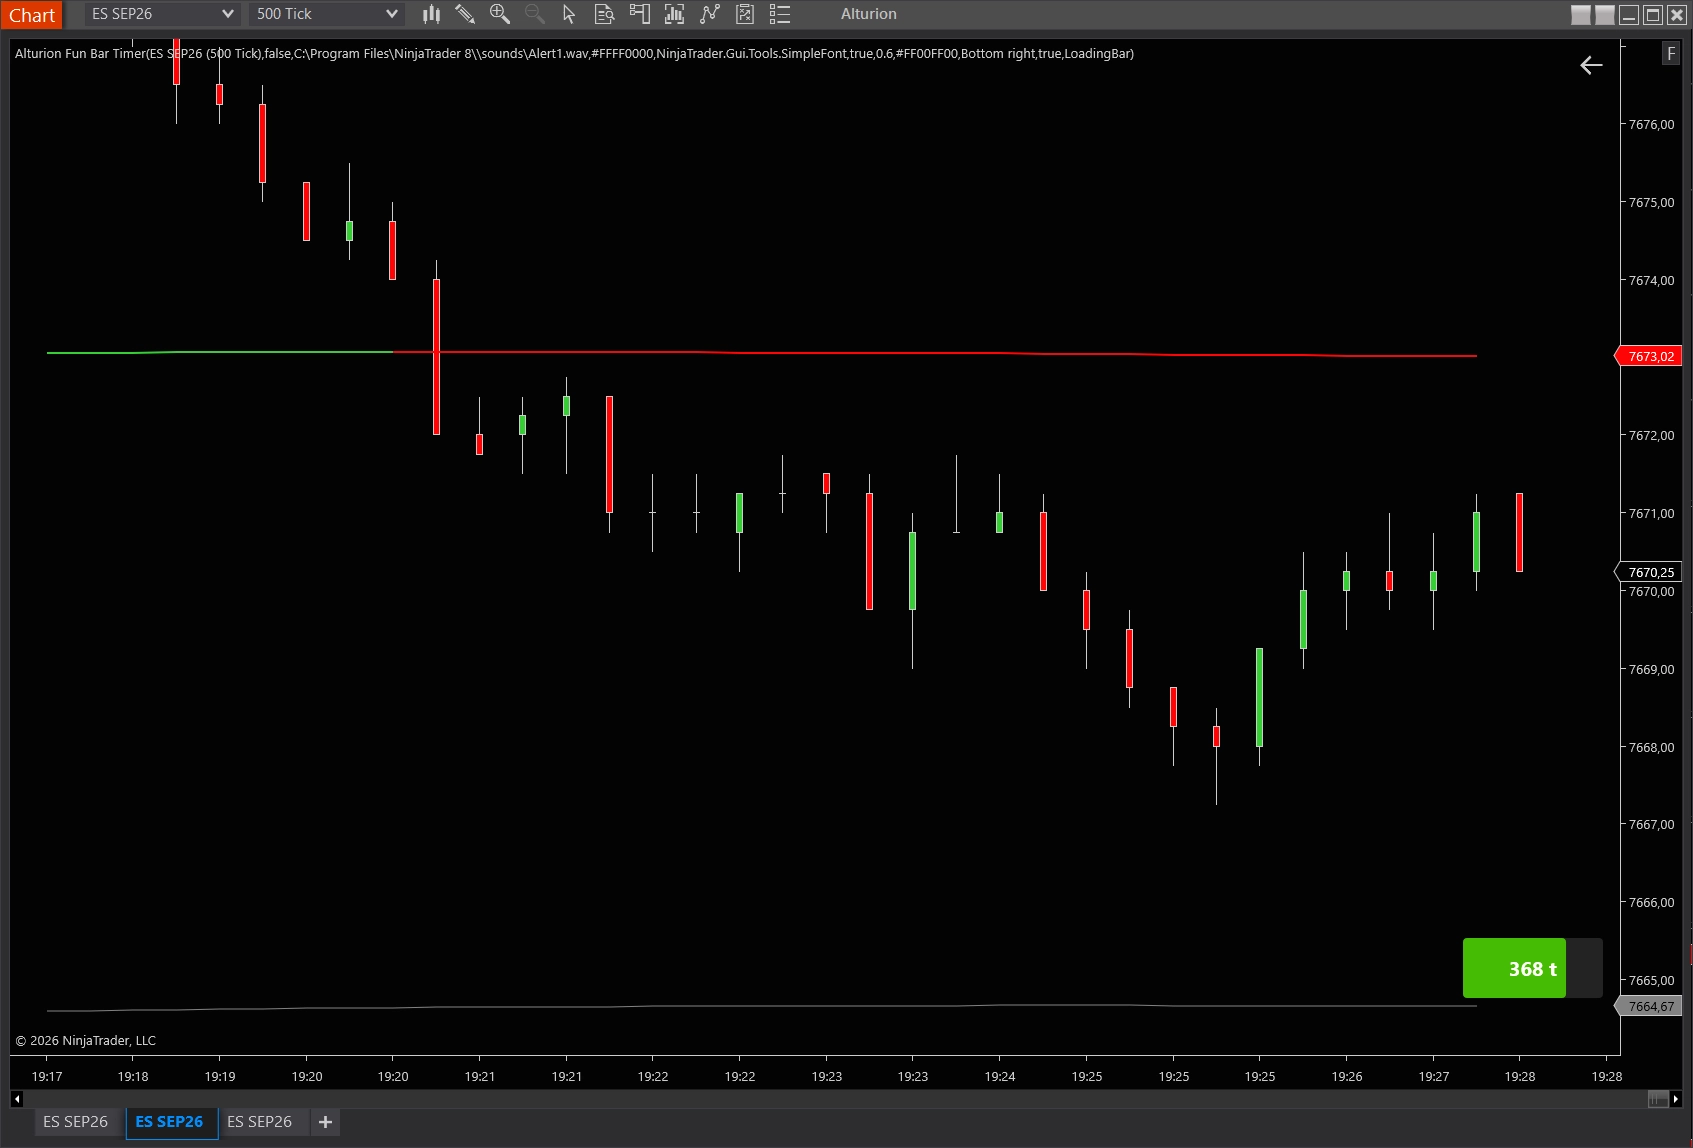Open the chart properties list icon

[x=780, y=14]
